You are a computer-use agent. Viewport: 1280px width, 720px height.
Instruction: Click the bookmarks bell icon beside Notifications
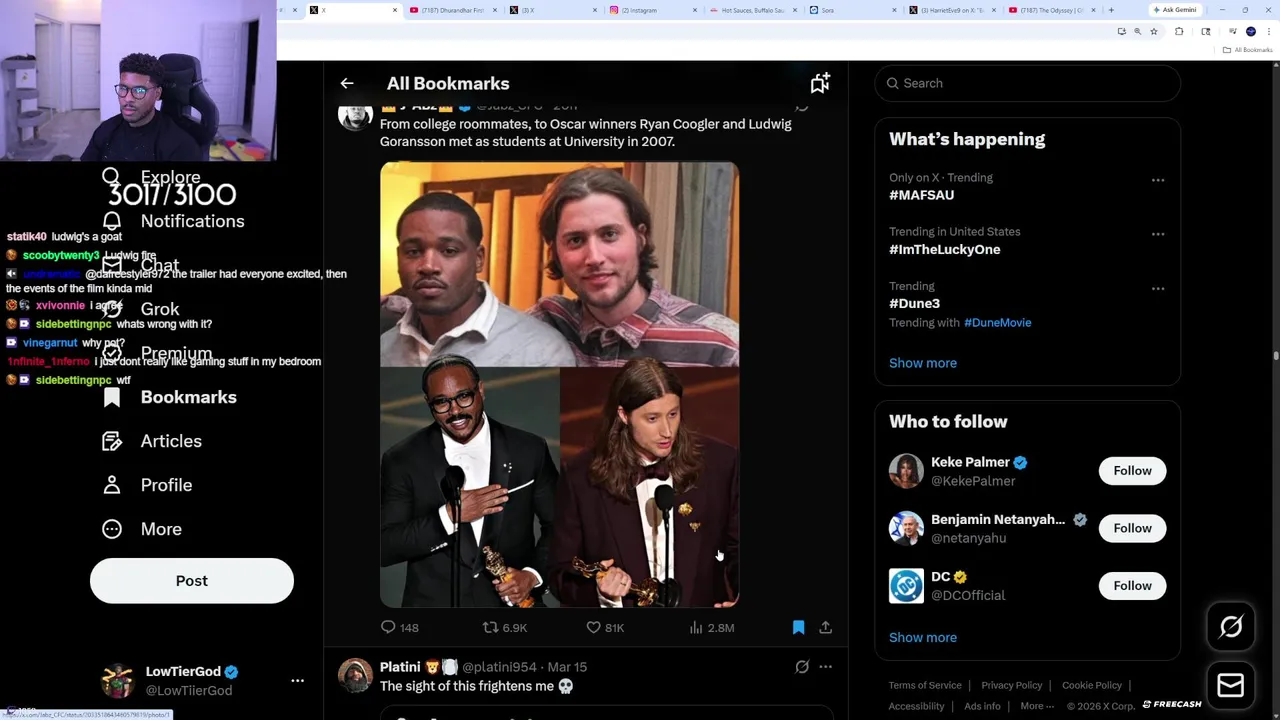(112, 221)
